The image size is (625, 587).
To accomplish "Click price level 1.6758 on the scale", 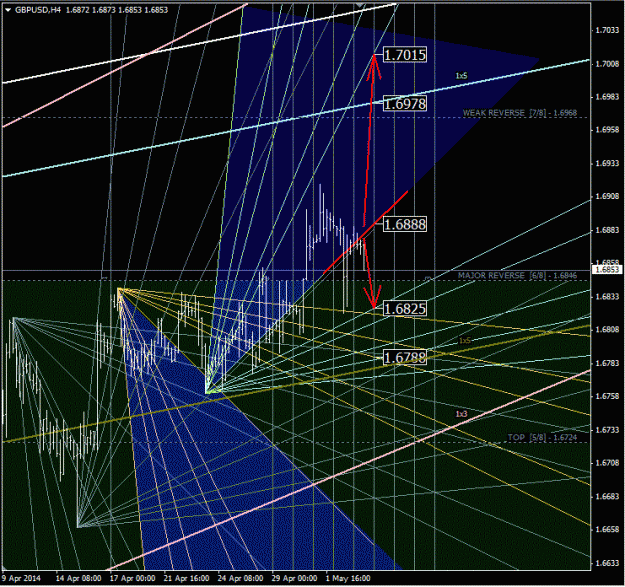I will click(x=607, y=396).
